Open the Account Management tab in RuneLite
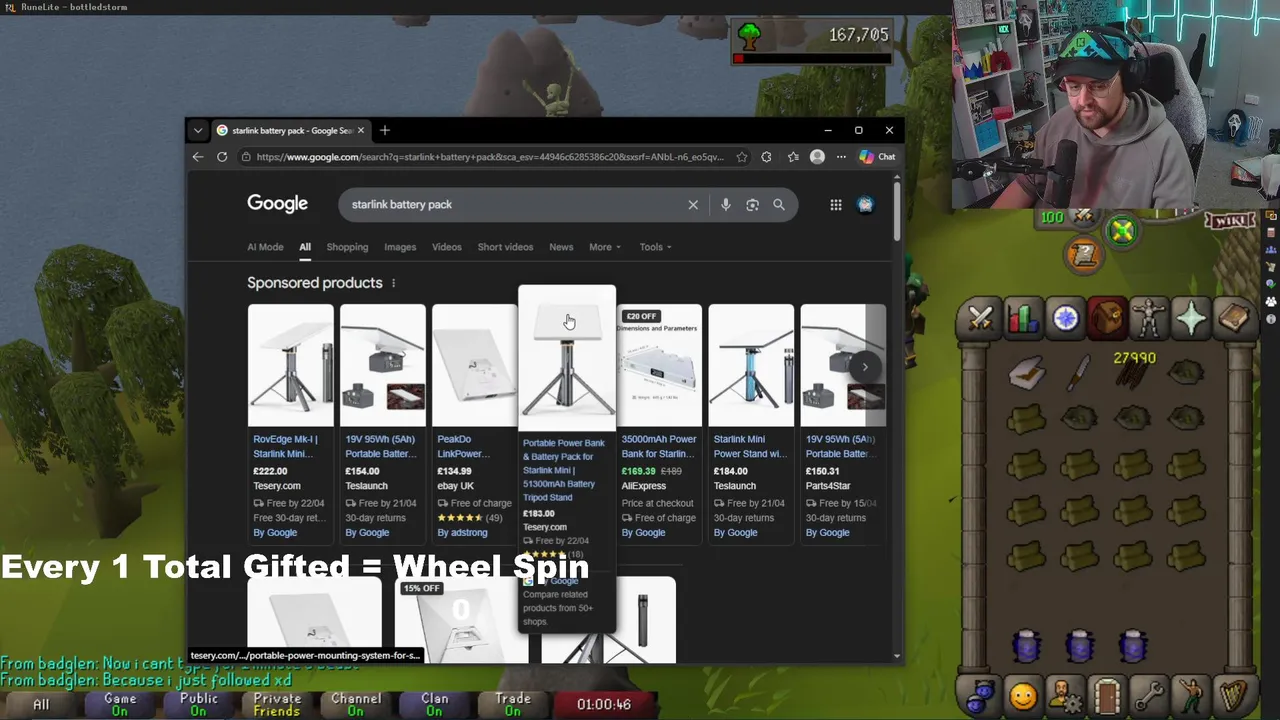Screen dimensions: 1280x720 point(1065,694)
